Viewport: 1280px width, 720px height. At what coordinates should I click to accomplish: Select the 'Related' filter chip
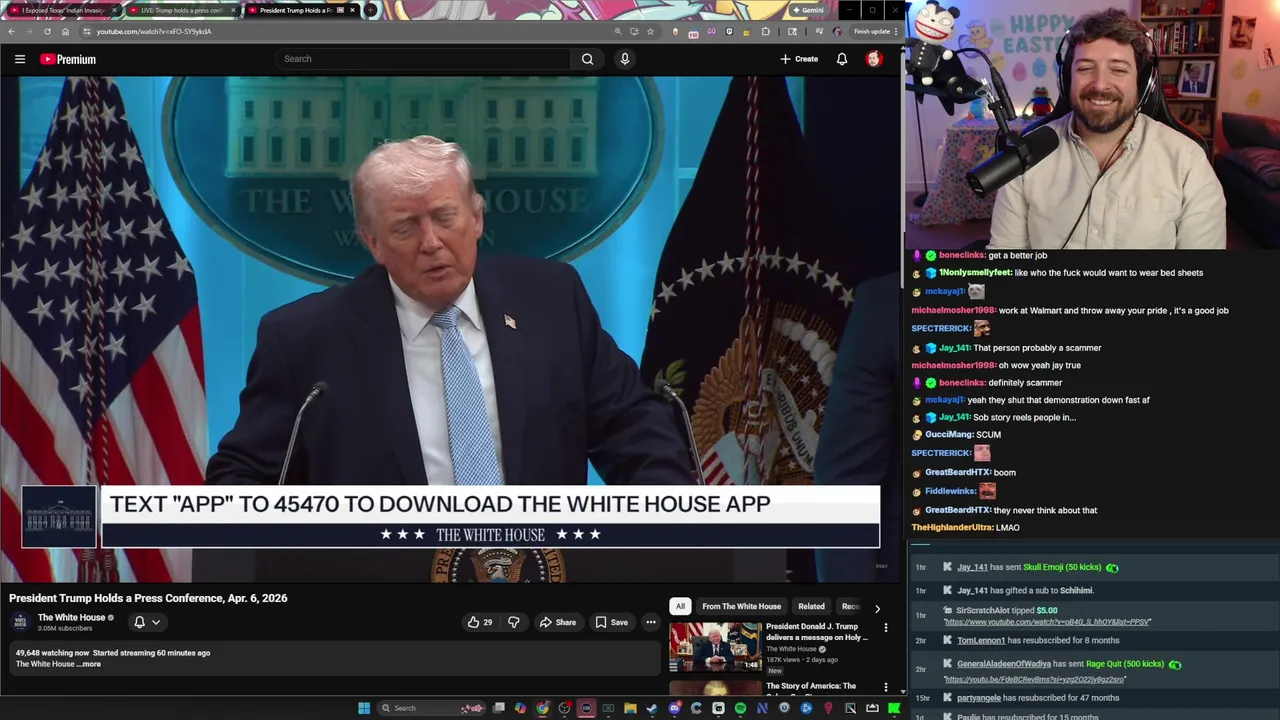[811, 606]
